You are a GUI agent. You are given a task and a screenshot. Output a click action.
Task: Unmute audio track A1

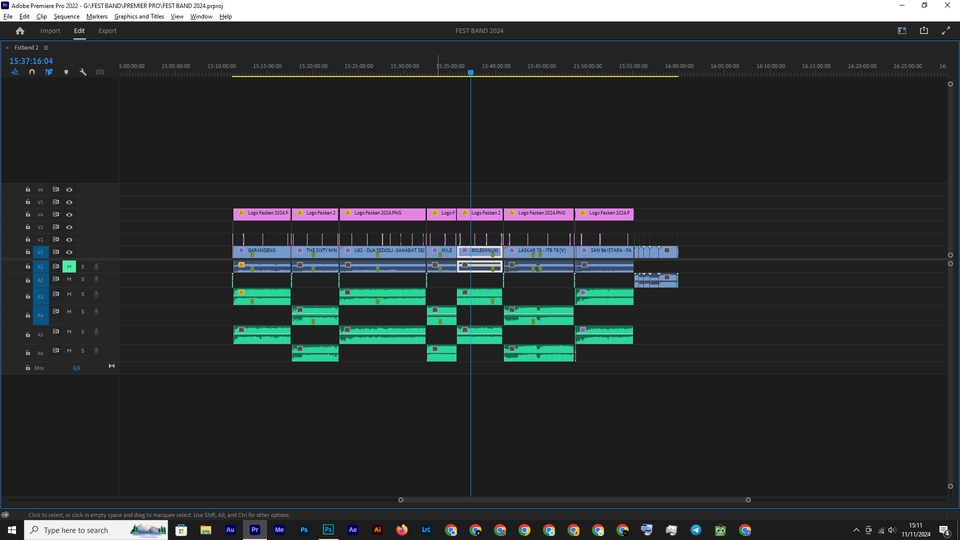[69, 267]
